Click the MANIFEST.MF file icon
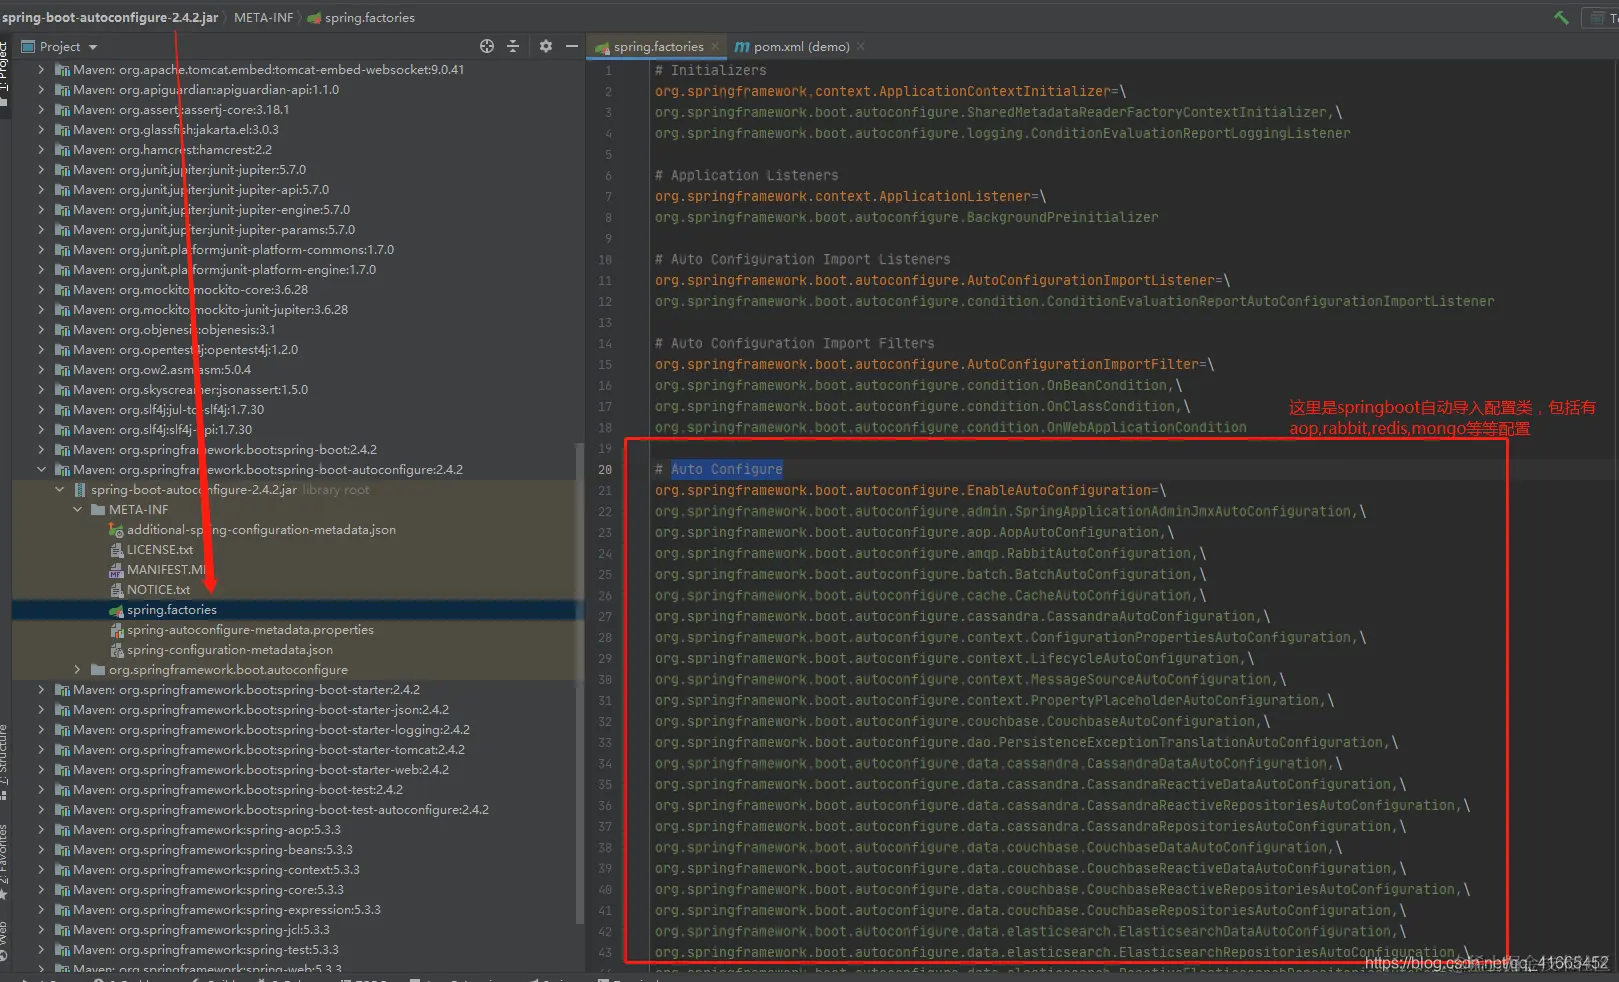This screenshot has height=982, width=1619. (x=117, y=570)
